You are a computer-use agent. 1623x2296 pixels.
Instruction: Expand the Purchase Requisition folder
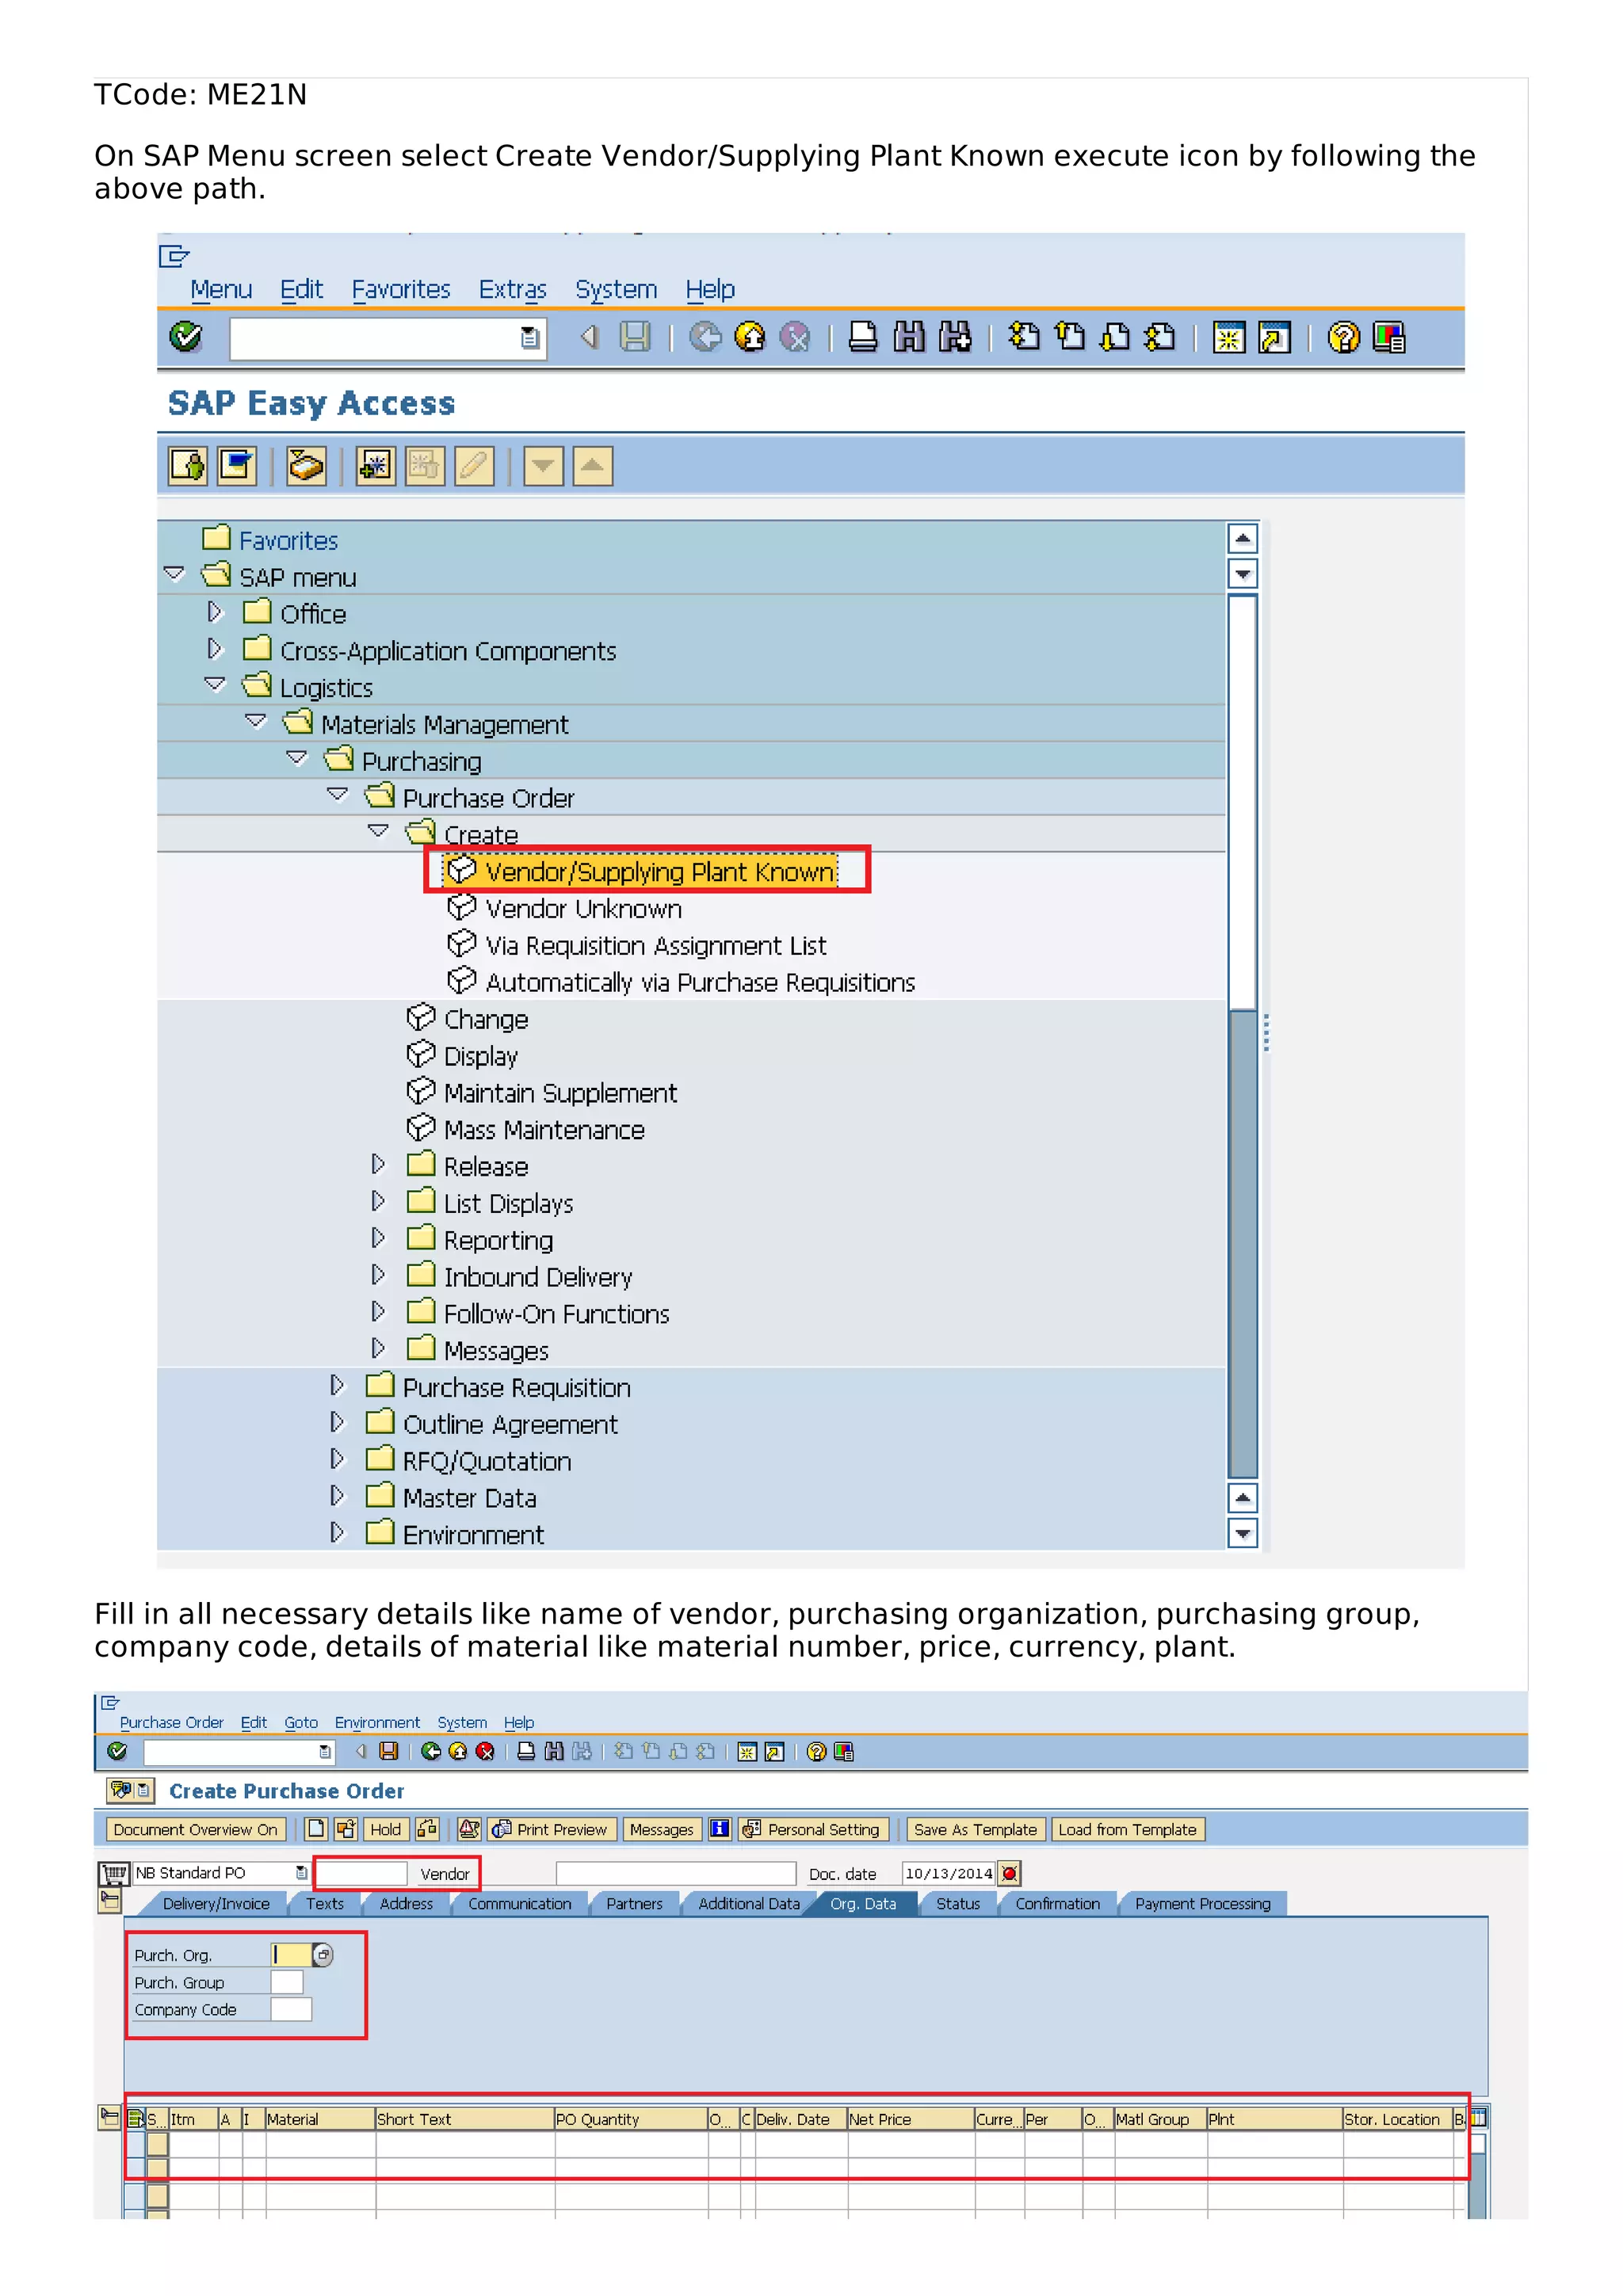[x=337, y=1385]
